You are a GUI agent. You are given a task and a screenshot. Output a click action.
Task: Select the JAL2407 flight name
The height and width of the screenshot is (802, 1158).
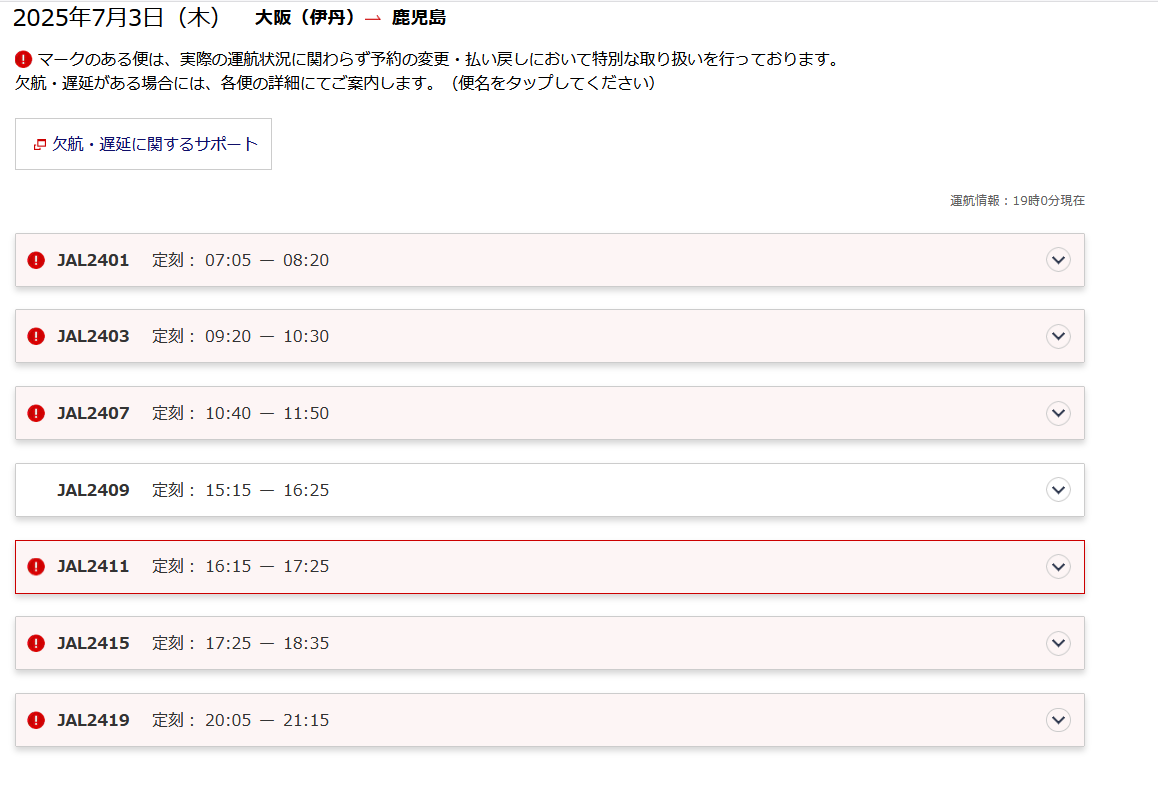point(93,413)
